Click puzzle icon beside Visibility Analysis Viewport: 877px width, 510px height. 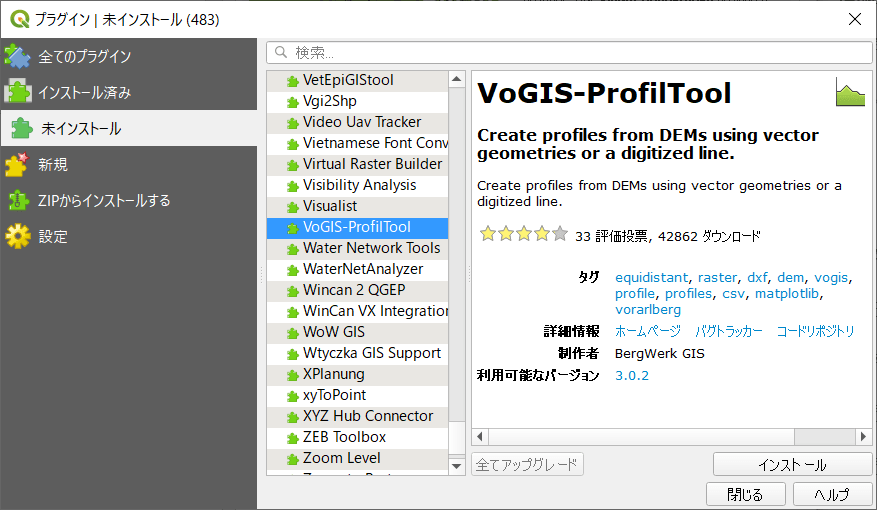(x=292, y=187)
